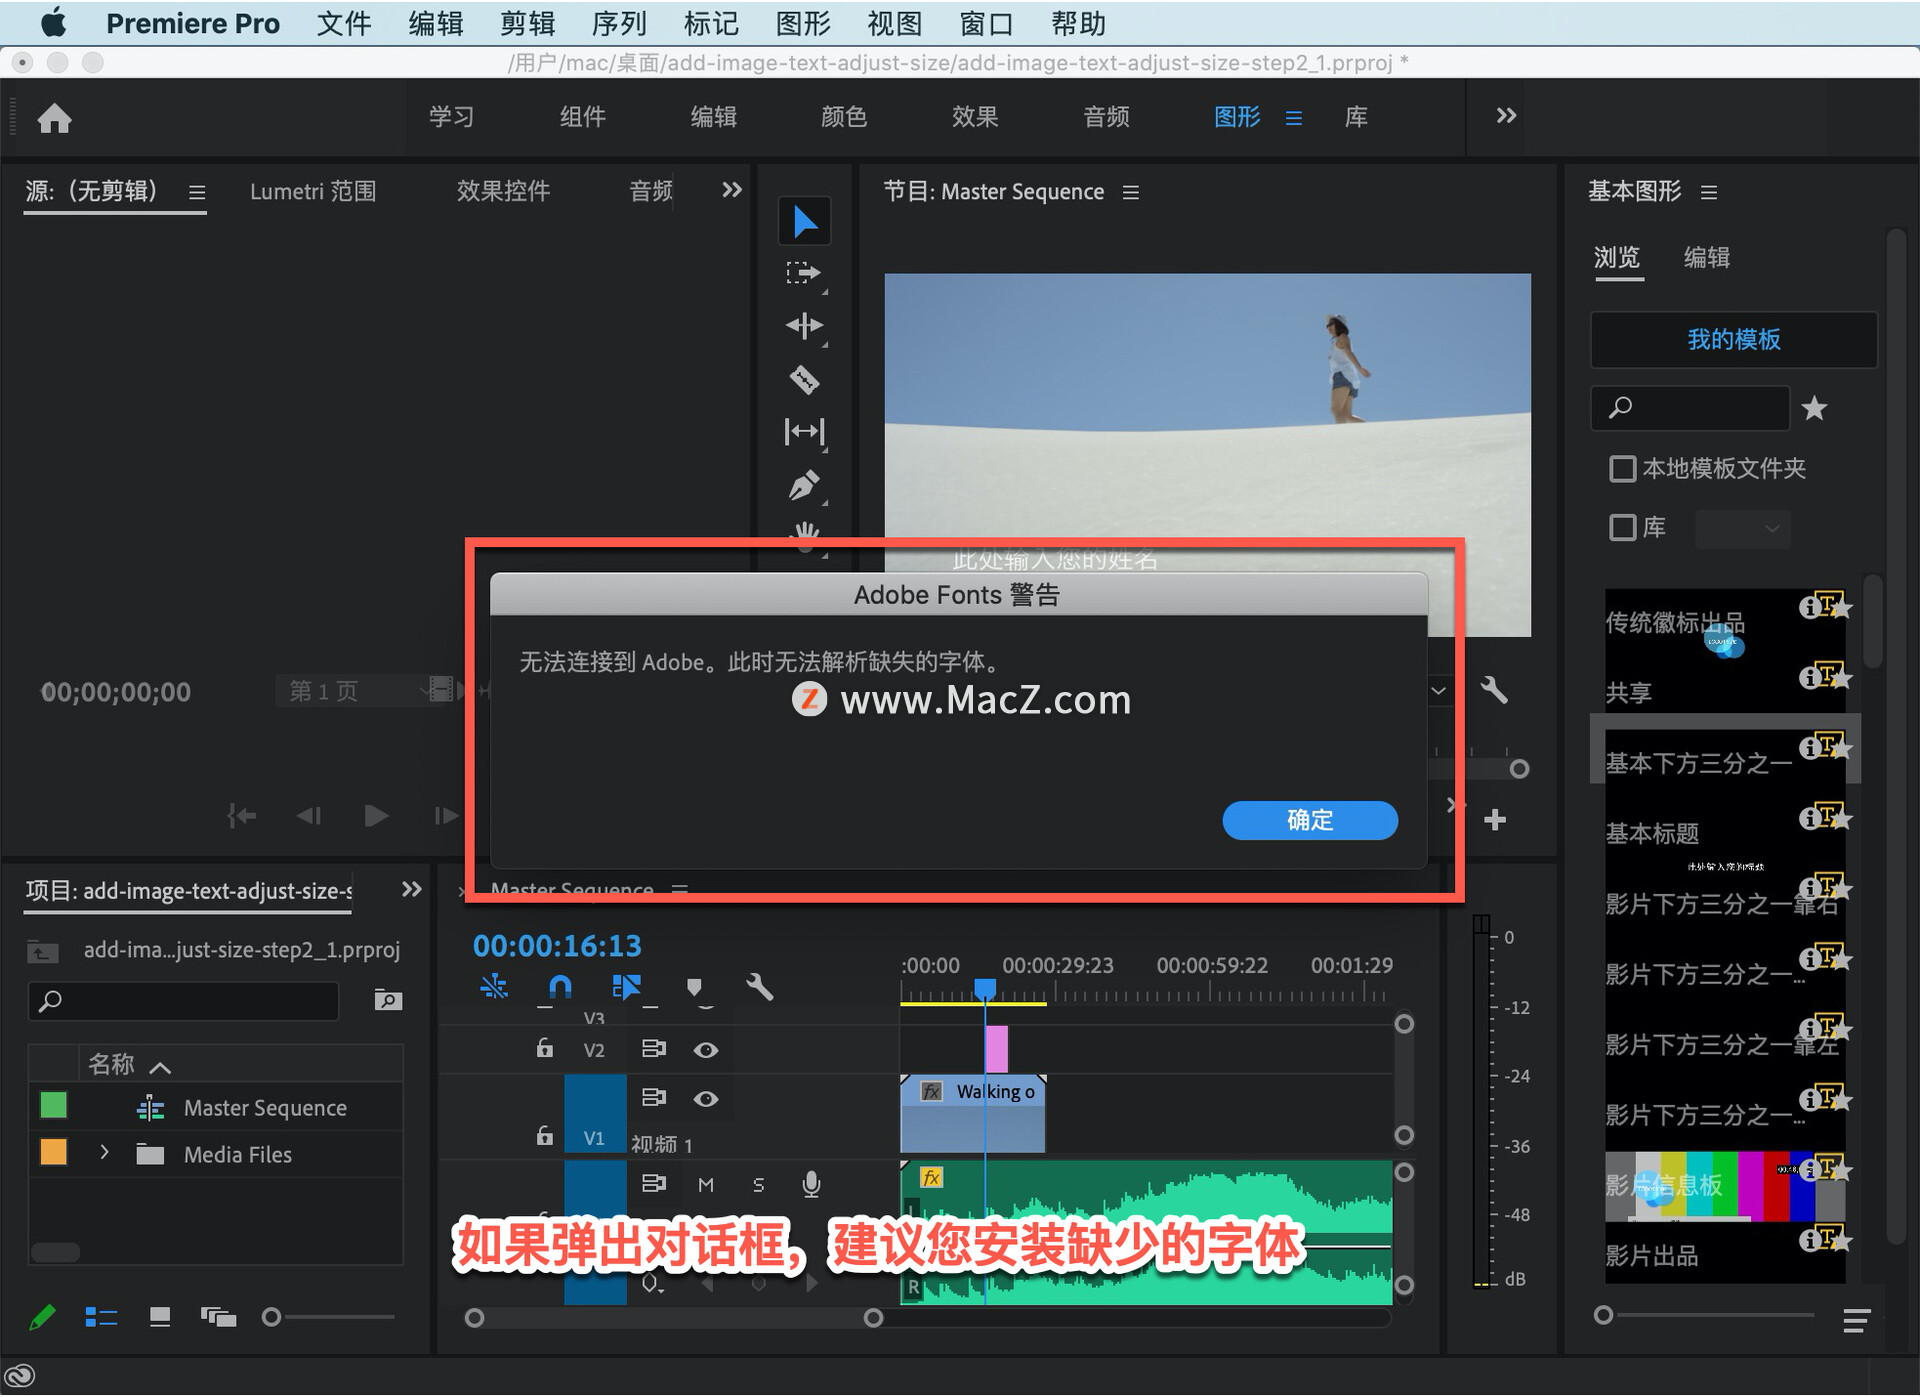The height and width of the screenshot is (1397, 1920).
Task: Check the local templates folder checkbox
Action: pyautogui.click(x=1622, y=469)
